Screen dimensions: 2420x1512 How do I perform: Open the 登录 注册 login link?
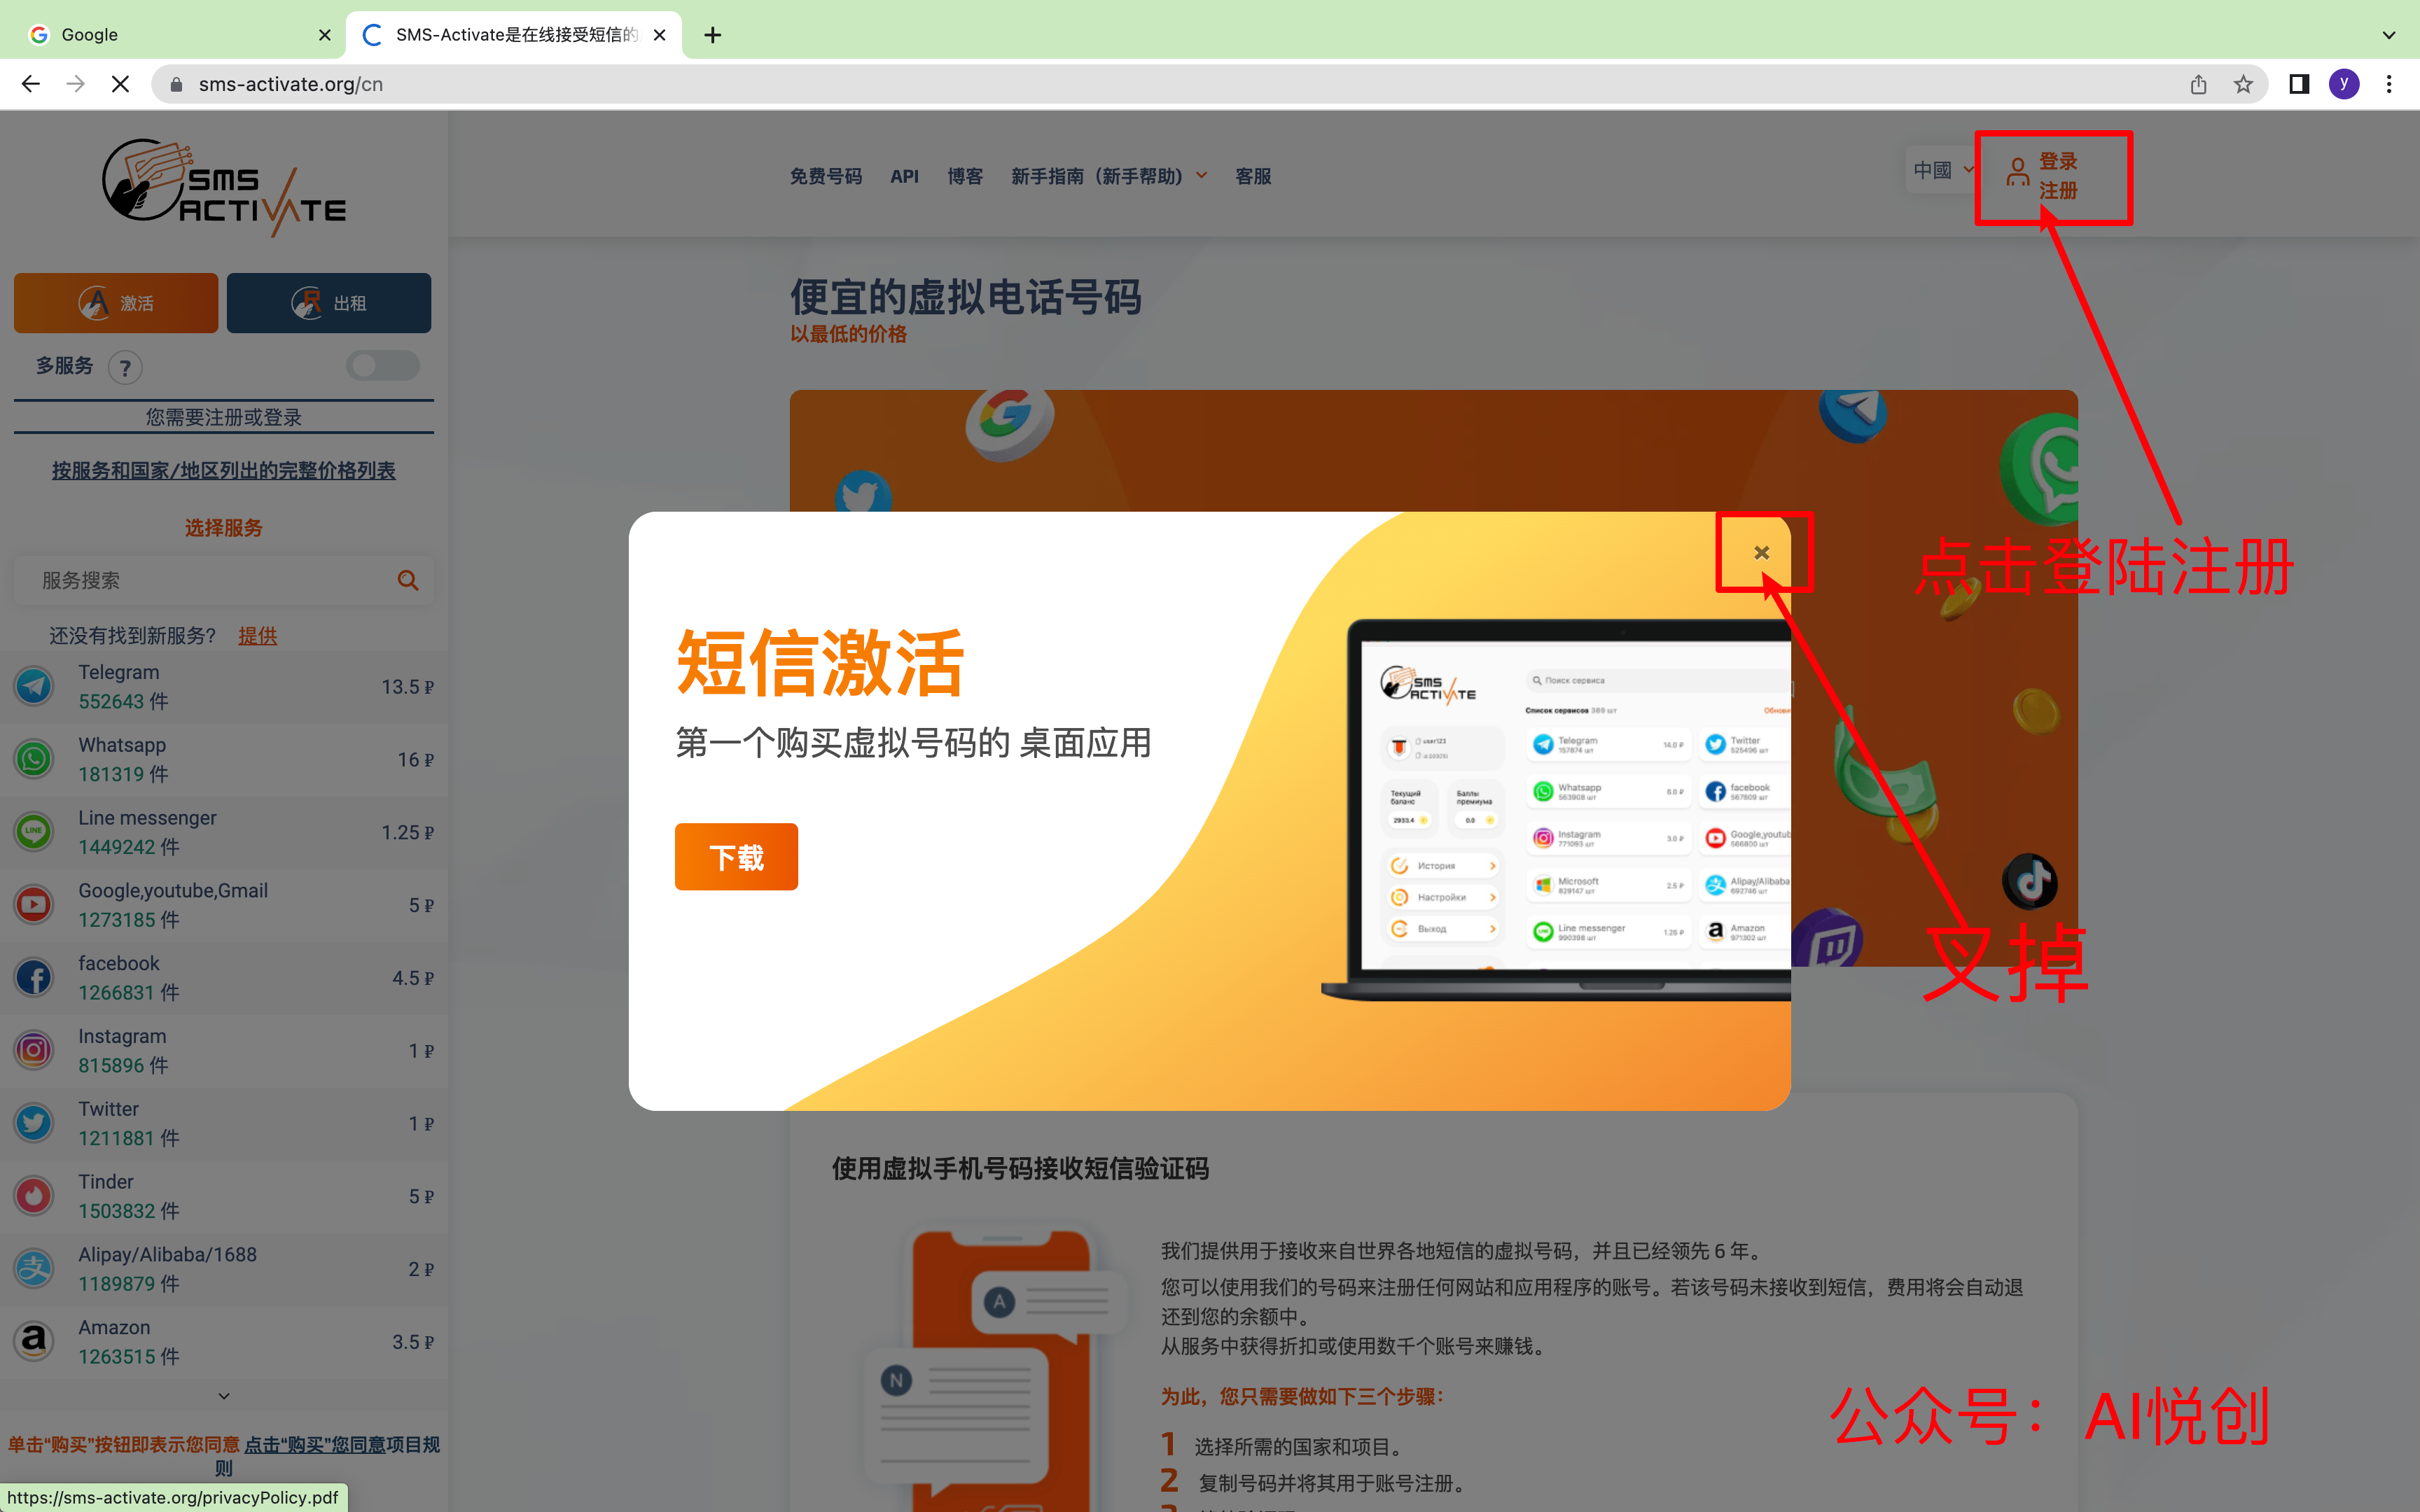(x=2043, y=176)
